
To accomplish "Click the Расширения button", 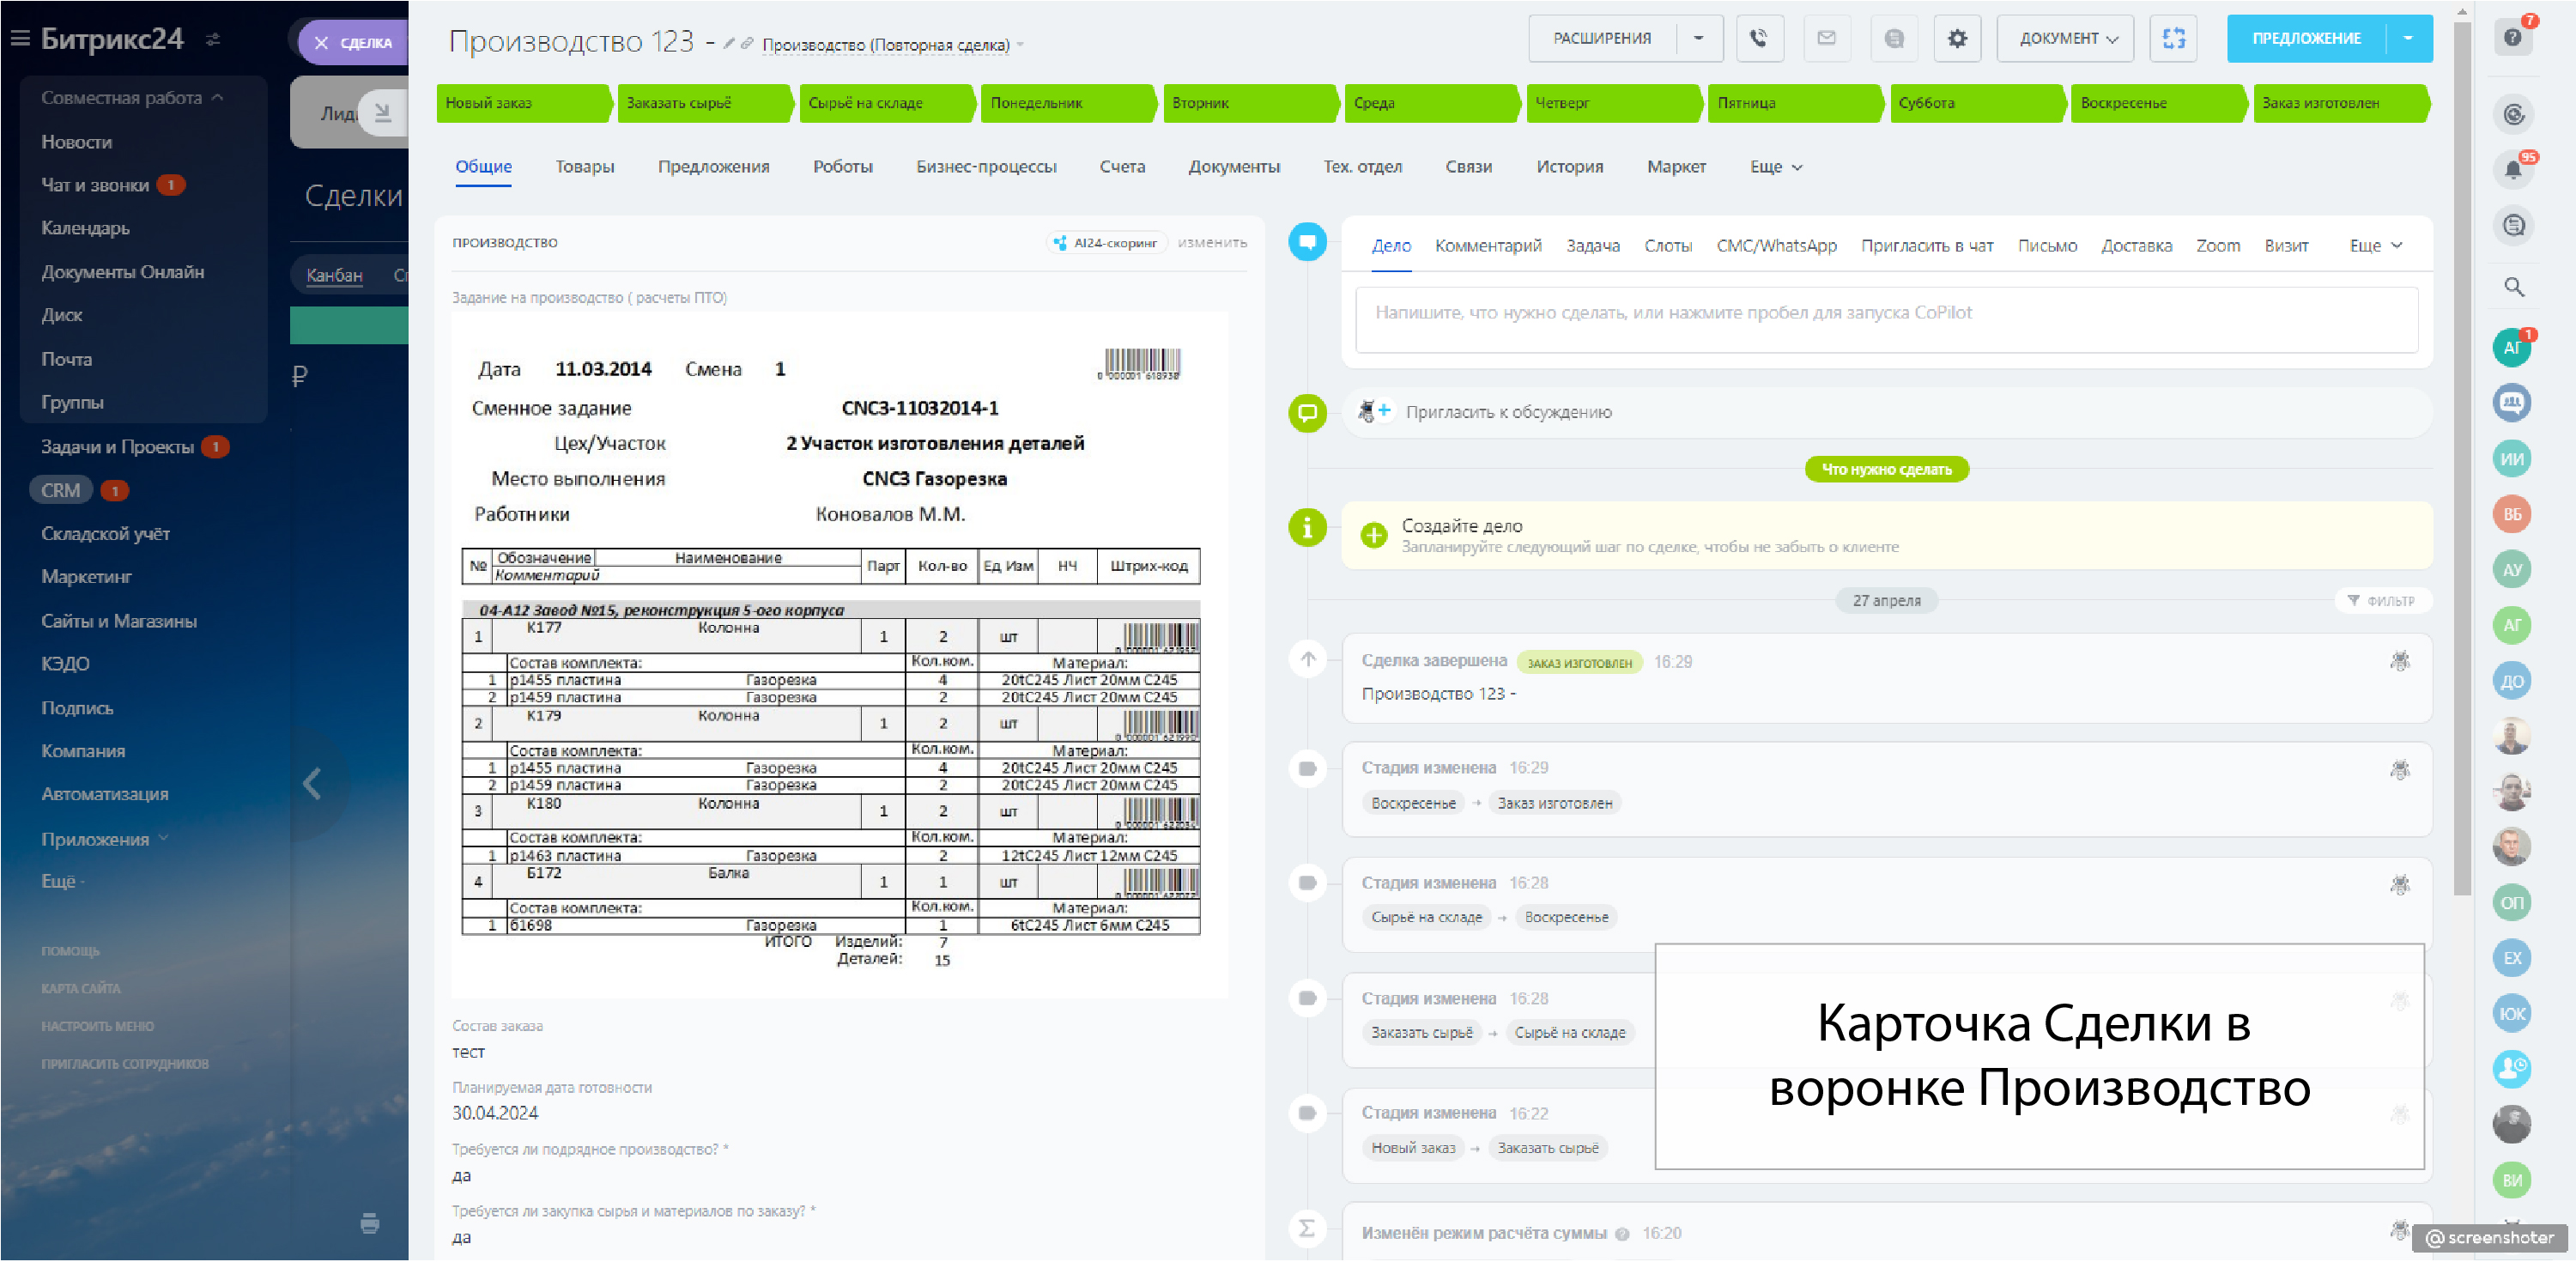I will click(x=1601, y=38).
